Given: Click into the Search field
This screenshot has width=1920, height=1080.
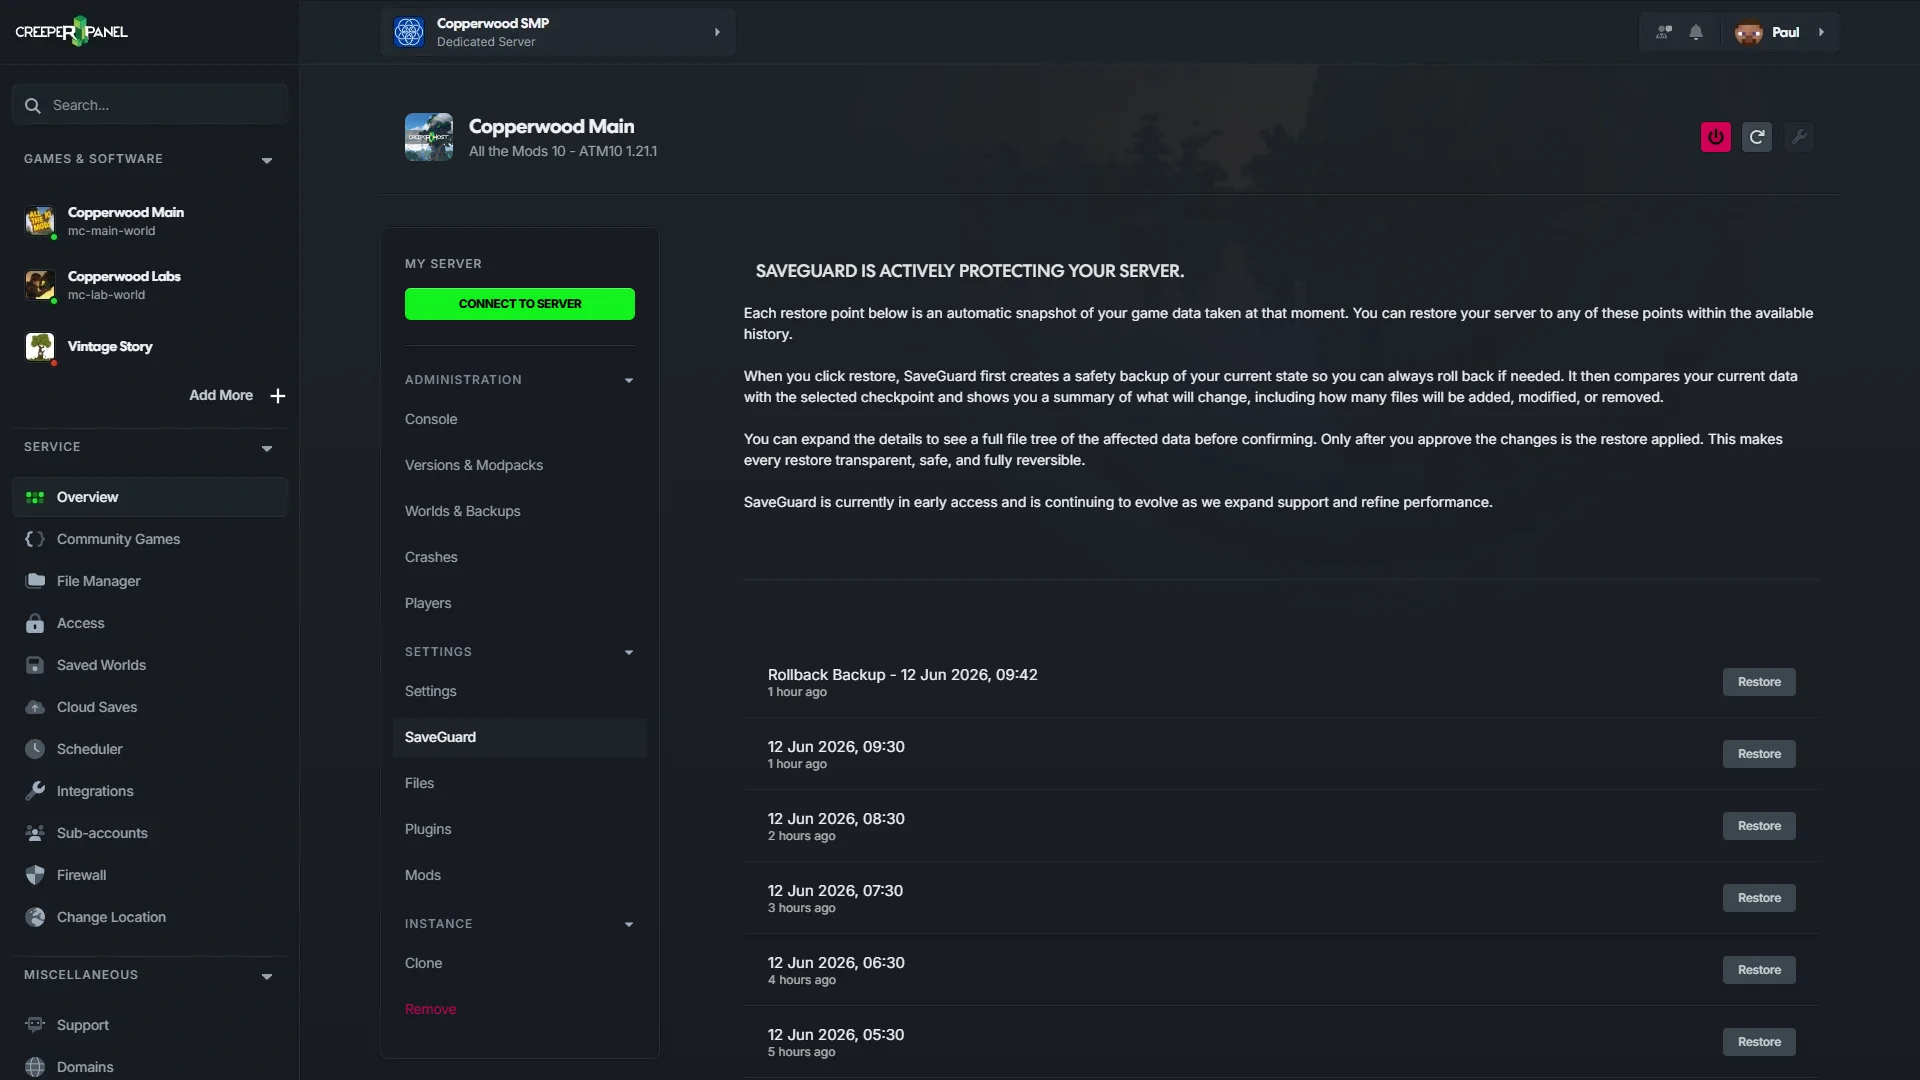Looking at the screenshot, I should coord(150,105).
